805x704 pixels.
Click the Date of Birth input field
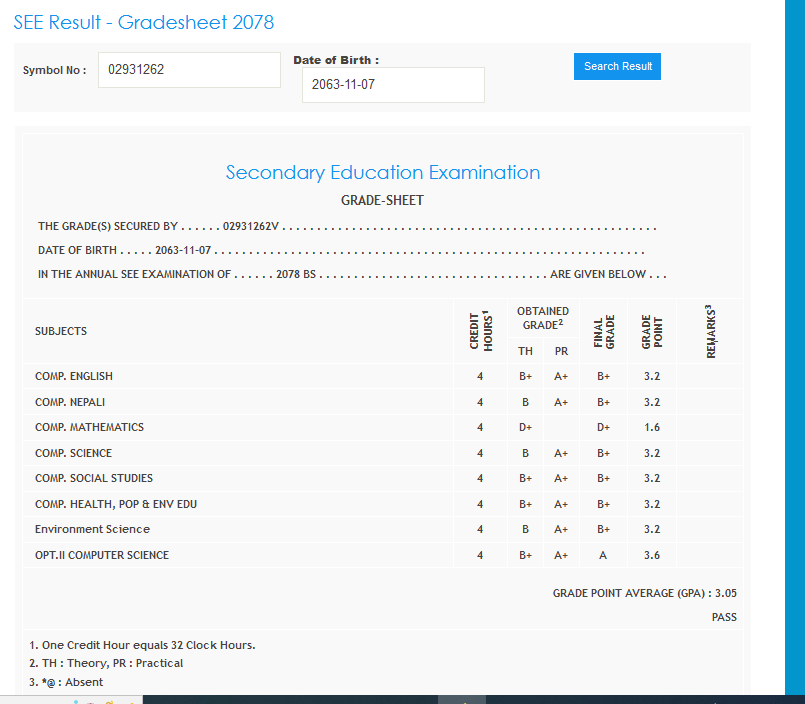393,85
